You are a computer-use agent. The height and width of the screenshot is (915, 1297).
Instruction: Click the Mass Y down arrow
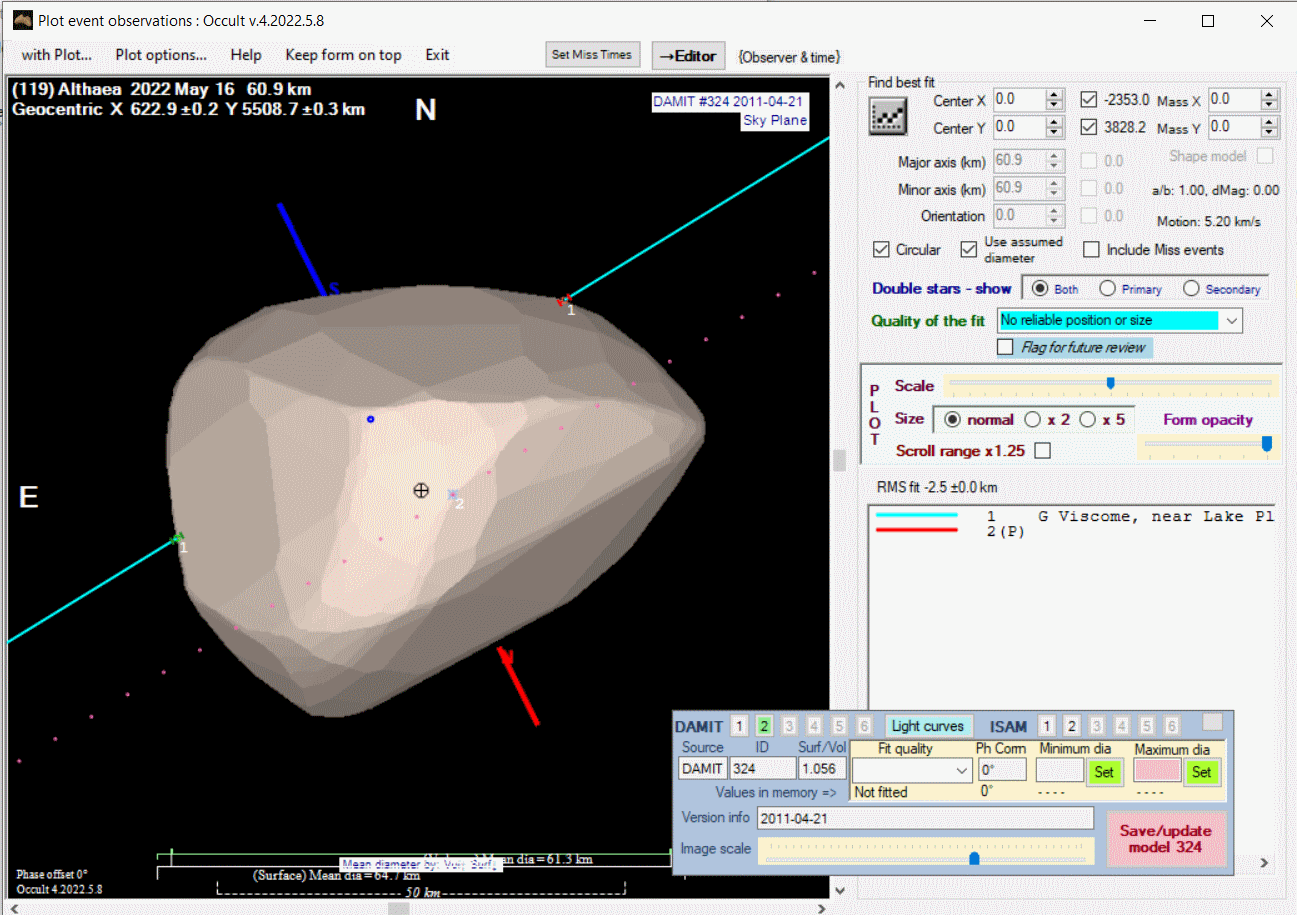pyautogui.click(x=1269, y=133)
